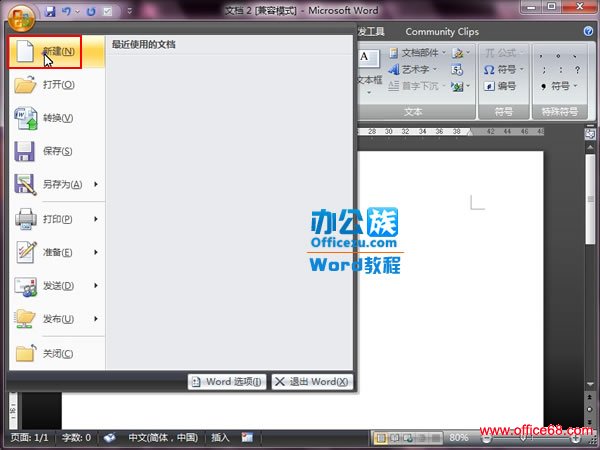Click the date and time icon in 文本 group
Screen dimensions: 600x450
[x=457, y=70]
